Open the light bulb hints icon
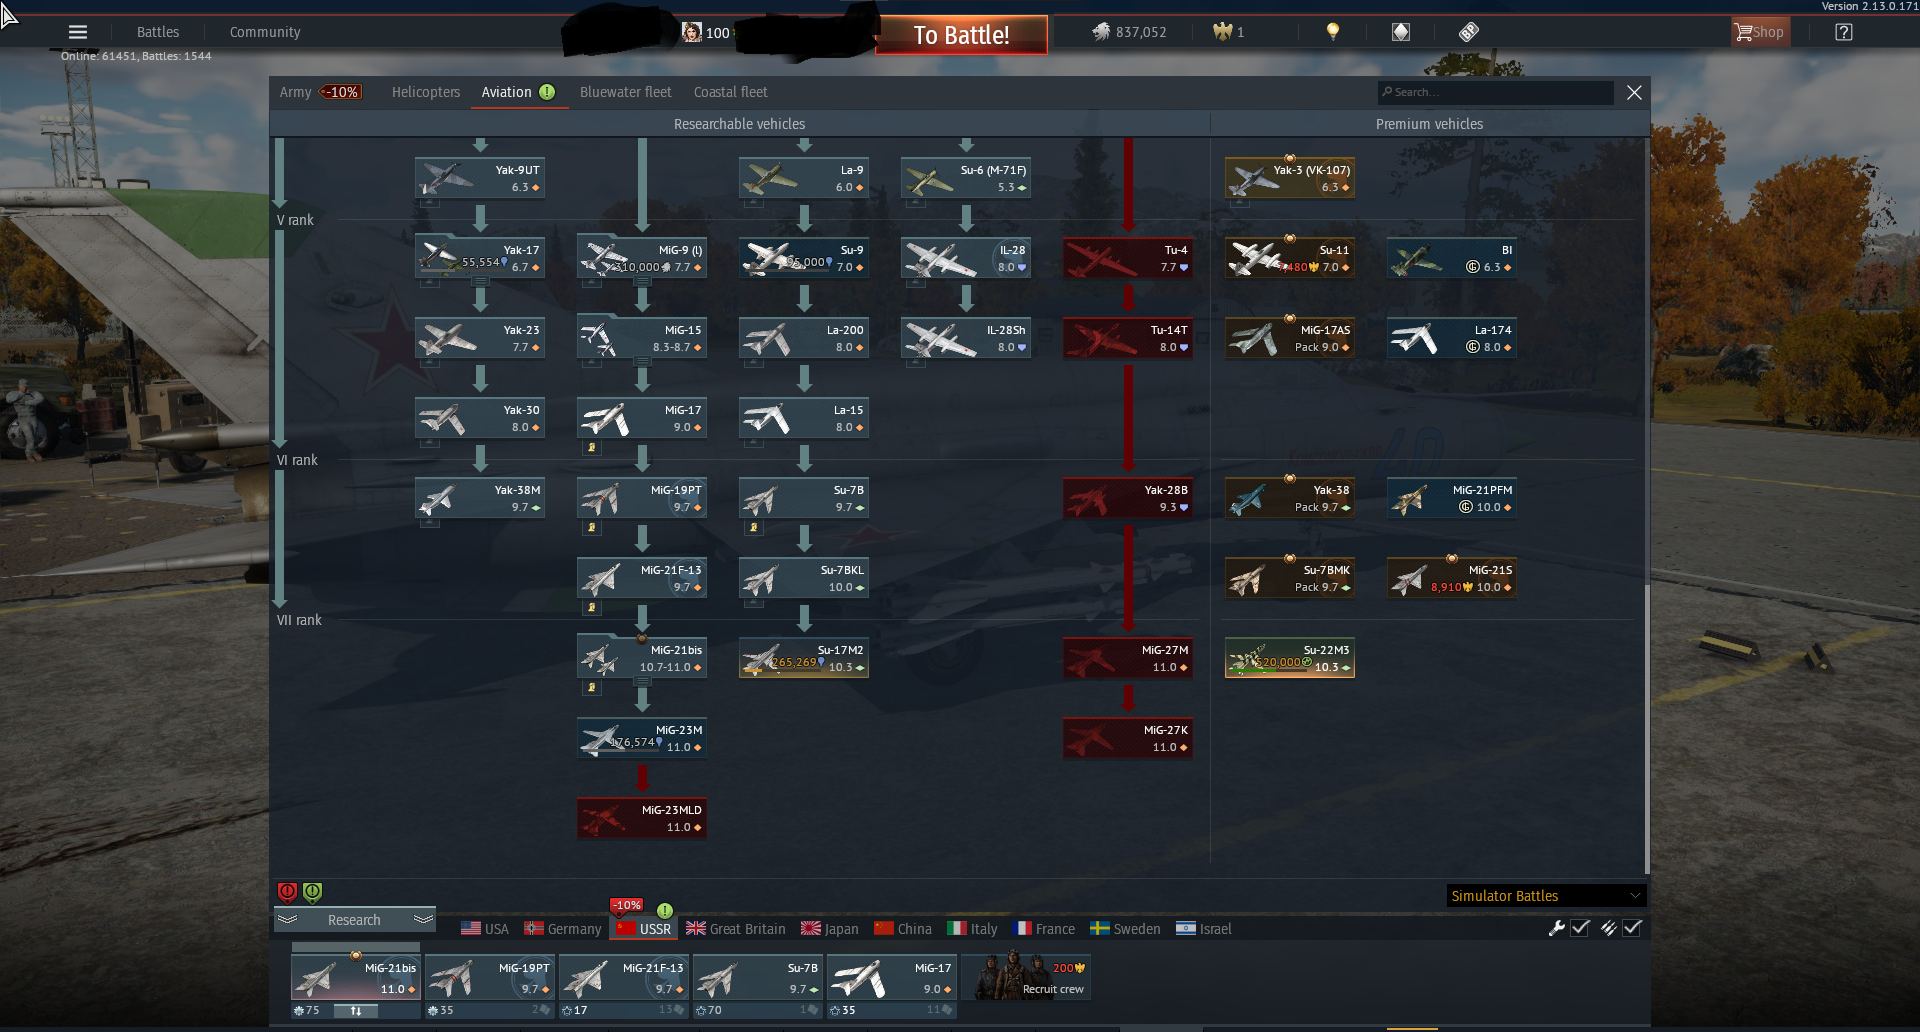Viewport: 1920px width, 1032px height. click(1332, 32)
